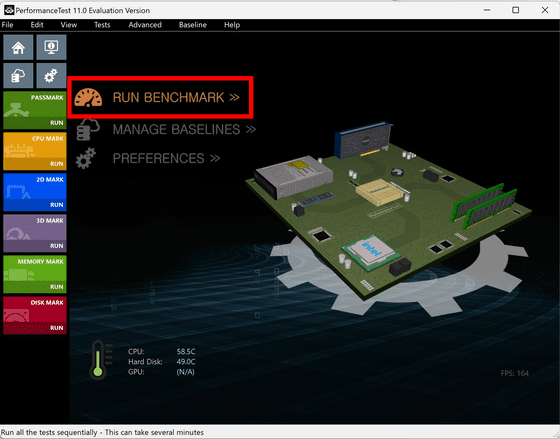
Task: Click the CPU temperature value 58.5C
Action: [x=186, y=351]
